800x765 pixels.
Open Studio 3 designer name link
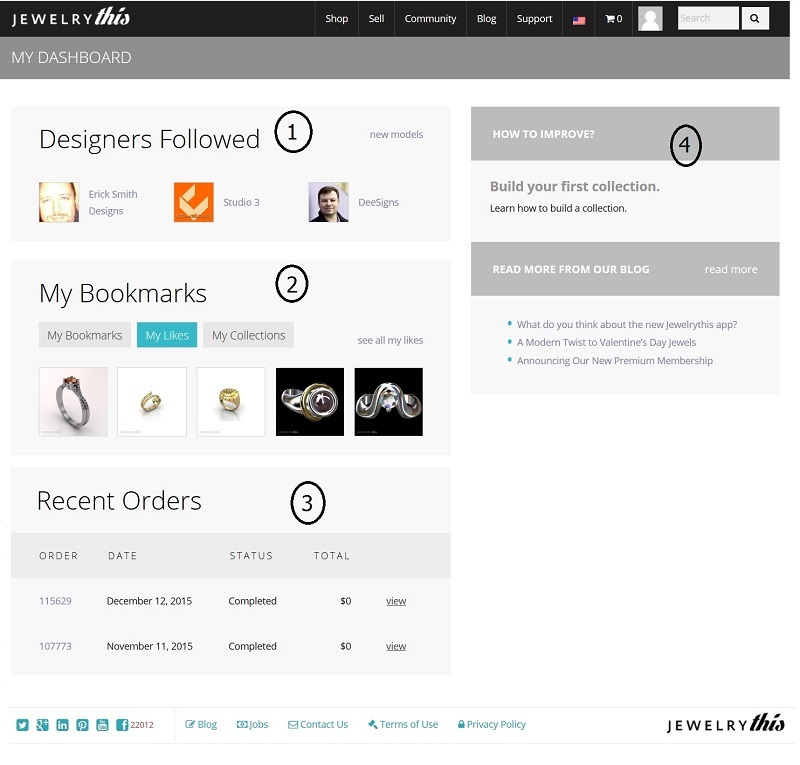pyautogui.click(x=241, y=202)
